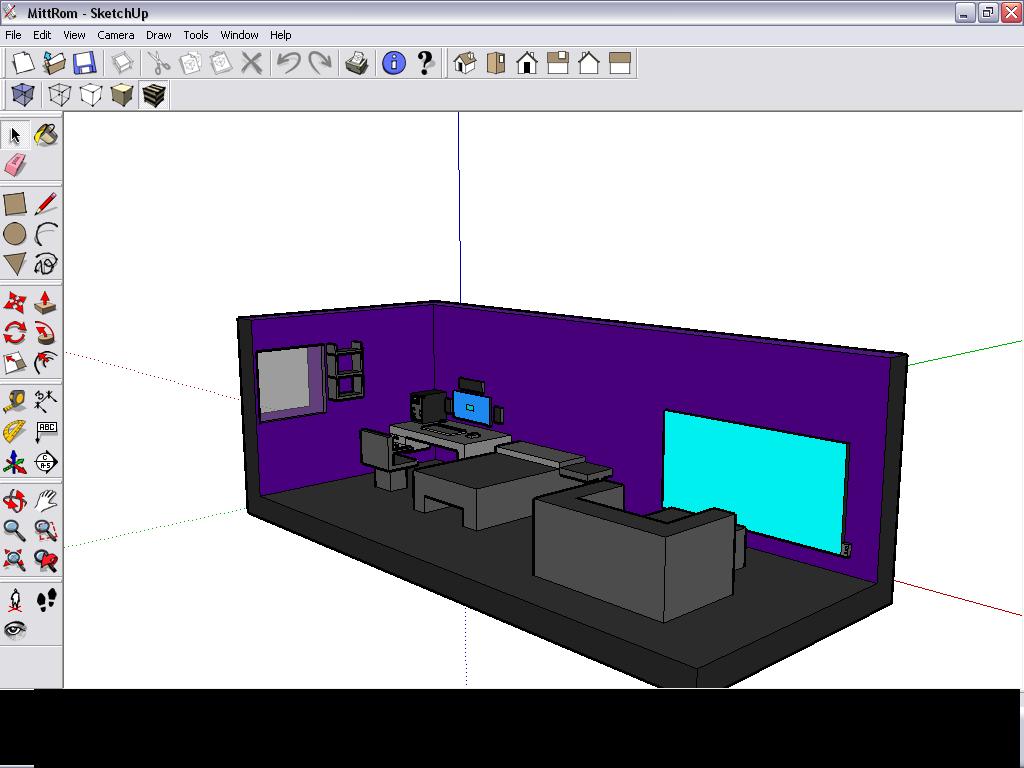Create a new file from toolbar
The image size is (1024, 768).
[x=23, y=63]
